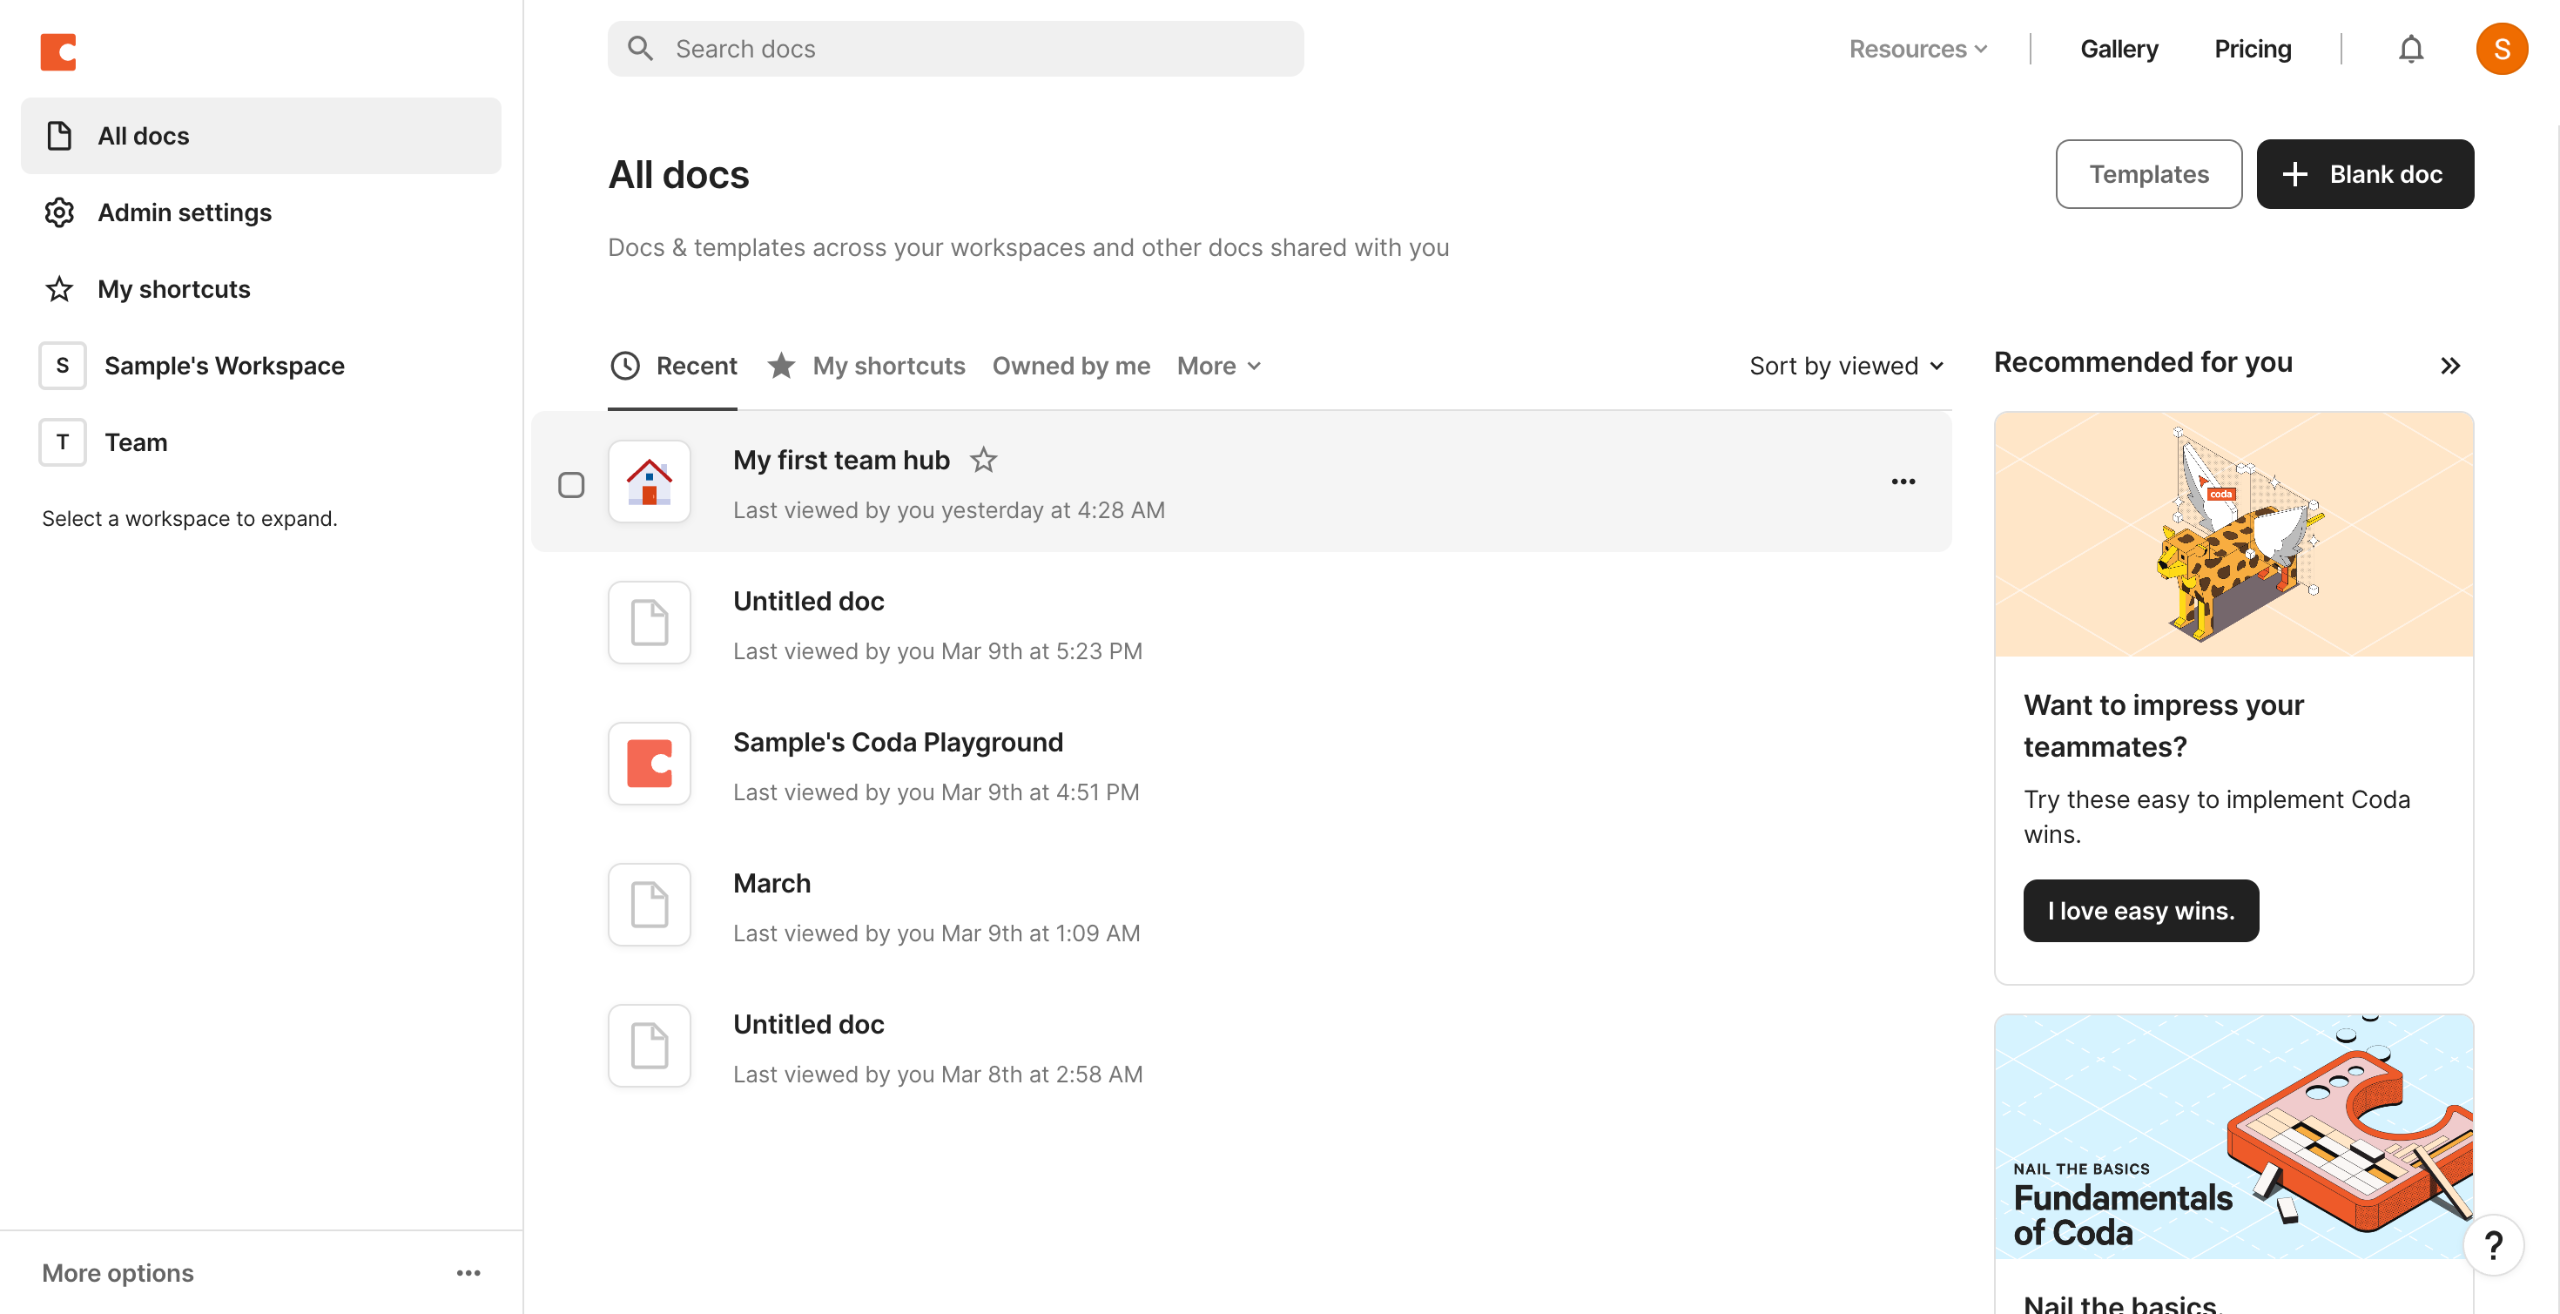Open Sample's Coda Playground doc icon
2560x1314 pixels.
point(649,764)
